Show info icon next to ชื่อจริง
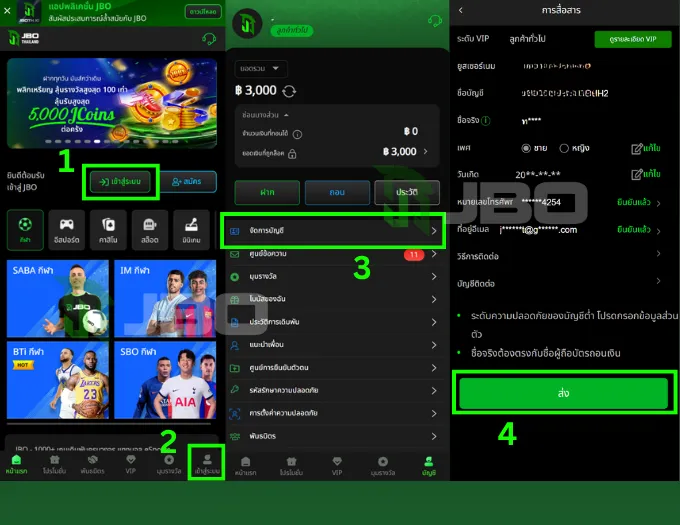Image resolution: width=680 pixels, height=525 pixels. [x=486, y=121]
